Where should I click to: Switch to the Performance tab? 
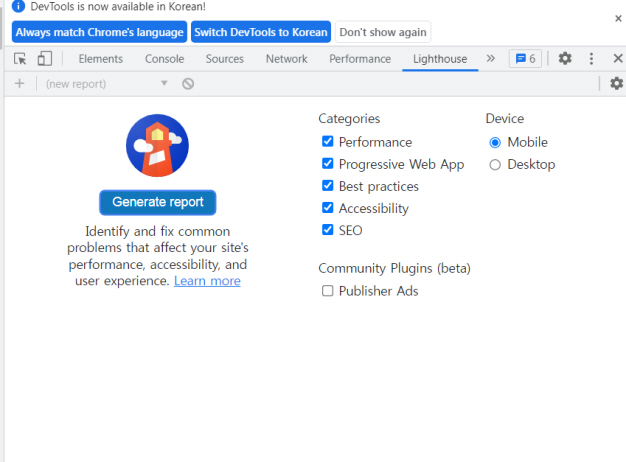pyautogui.click(x=360, y=59)
